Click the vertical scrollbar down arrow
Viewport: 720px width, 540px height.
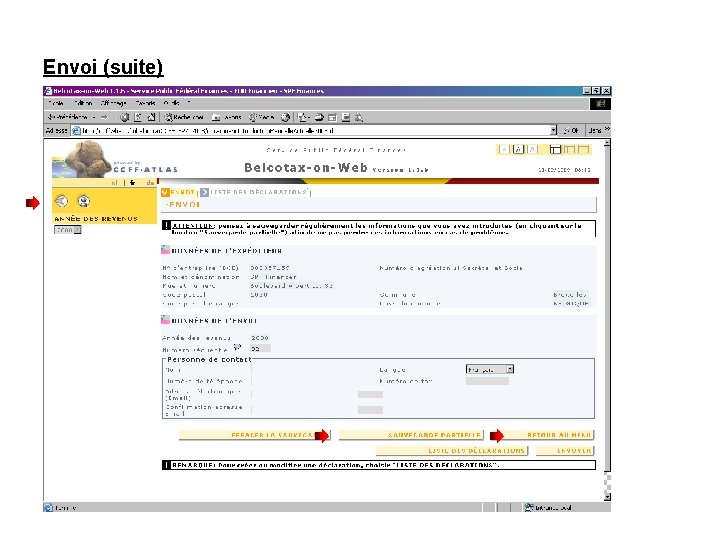coord(607,497)
